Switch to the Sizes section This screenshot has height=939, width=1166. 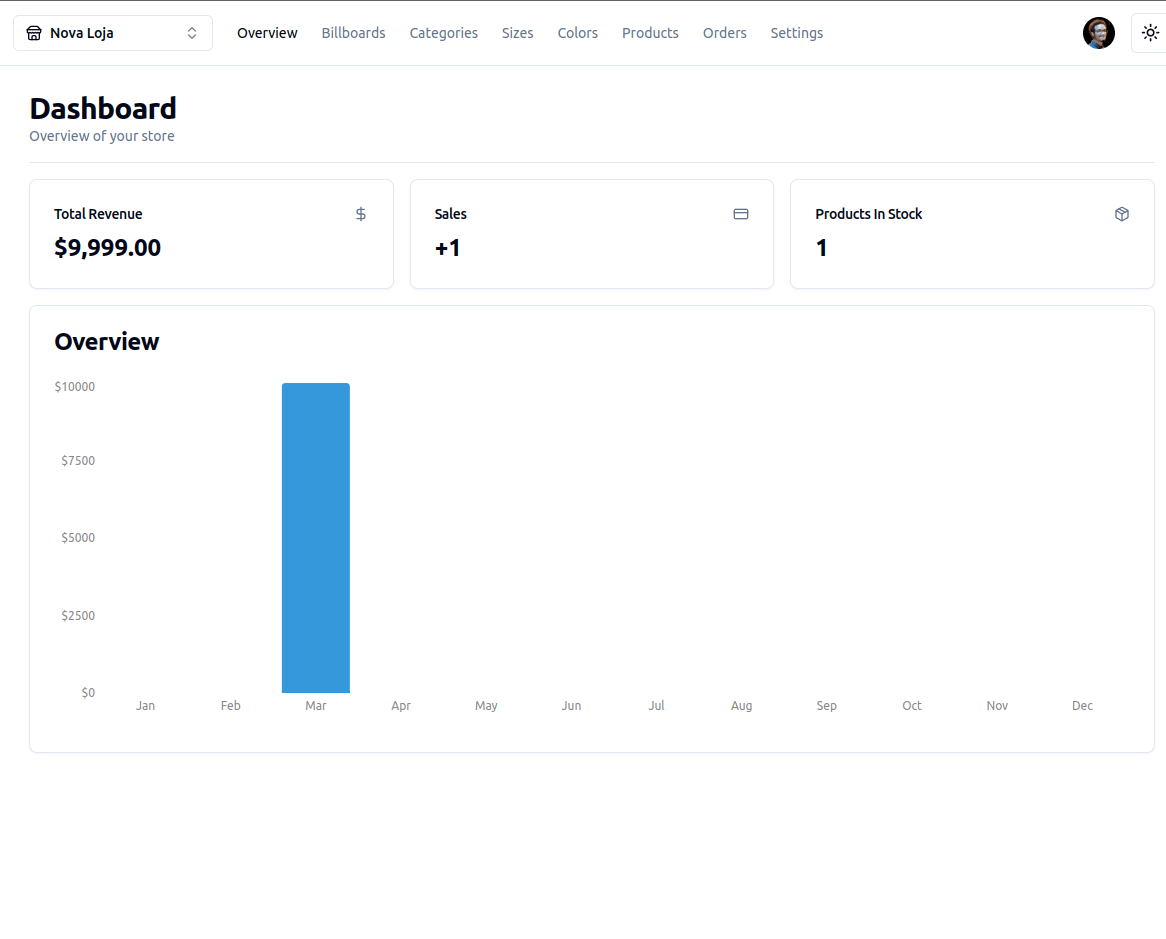pos(517,33)
